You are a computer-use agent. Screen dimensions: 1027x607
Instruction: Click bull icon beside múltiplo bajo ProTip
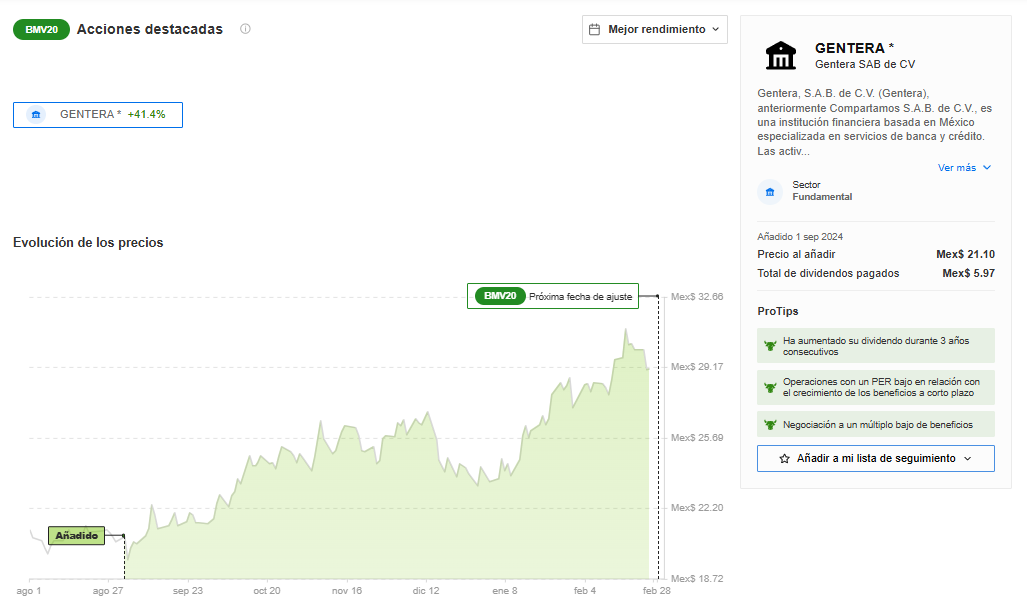point(770,424)
